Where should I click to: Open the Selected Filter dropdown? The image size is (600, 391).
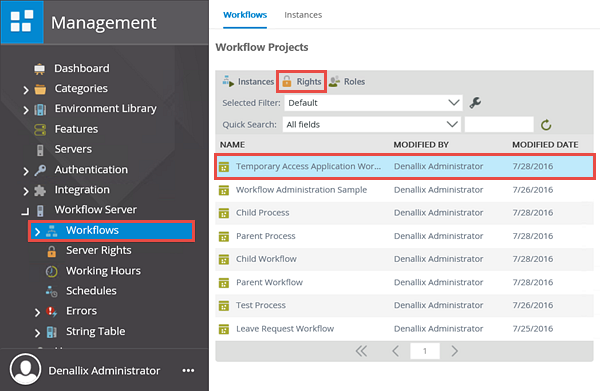(373, 103)
